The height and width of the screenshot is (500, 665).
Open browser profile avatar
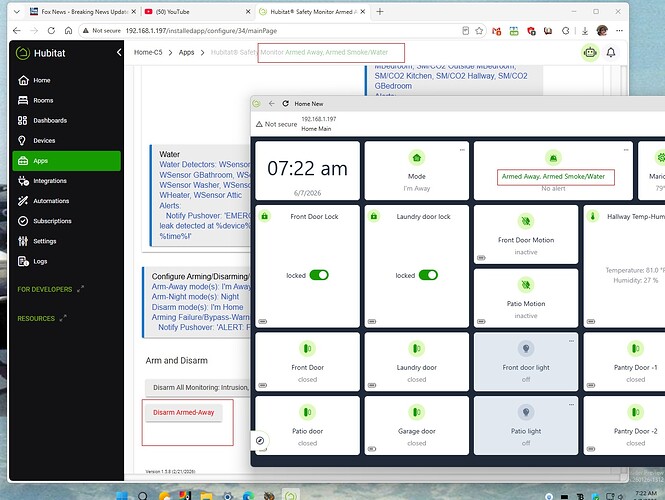[x=602, y=31]
